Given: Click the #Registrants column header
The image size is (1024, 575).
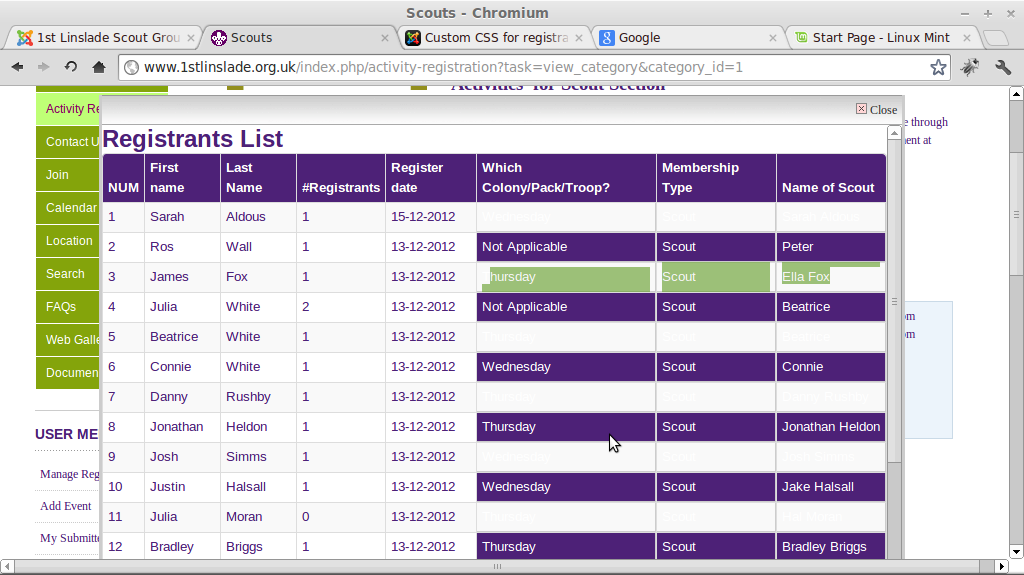Looking at the screenshot, I should 341,178.
